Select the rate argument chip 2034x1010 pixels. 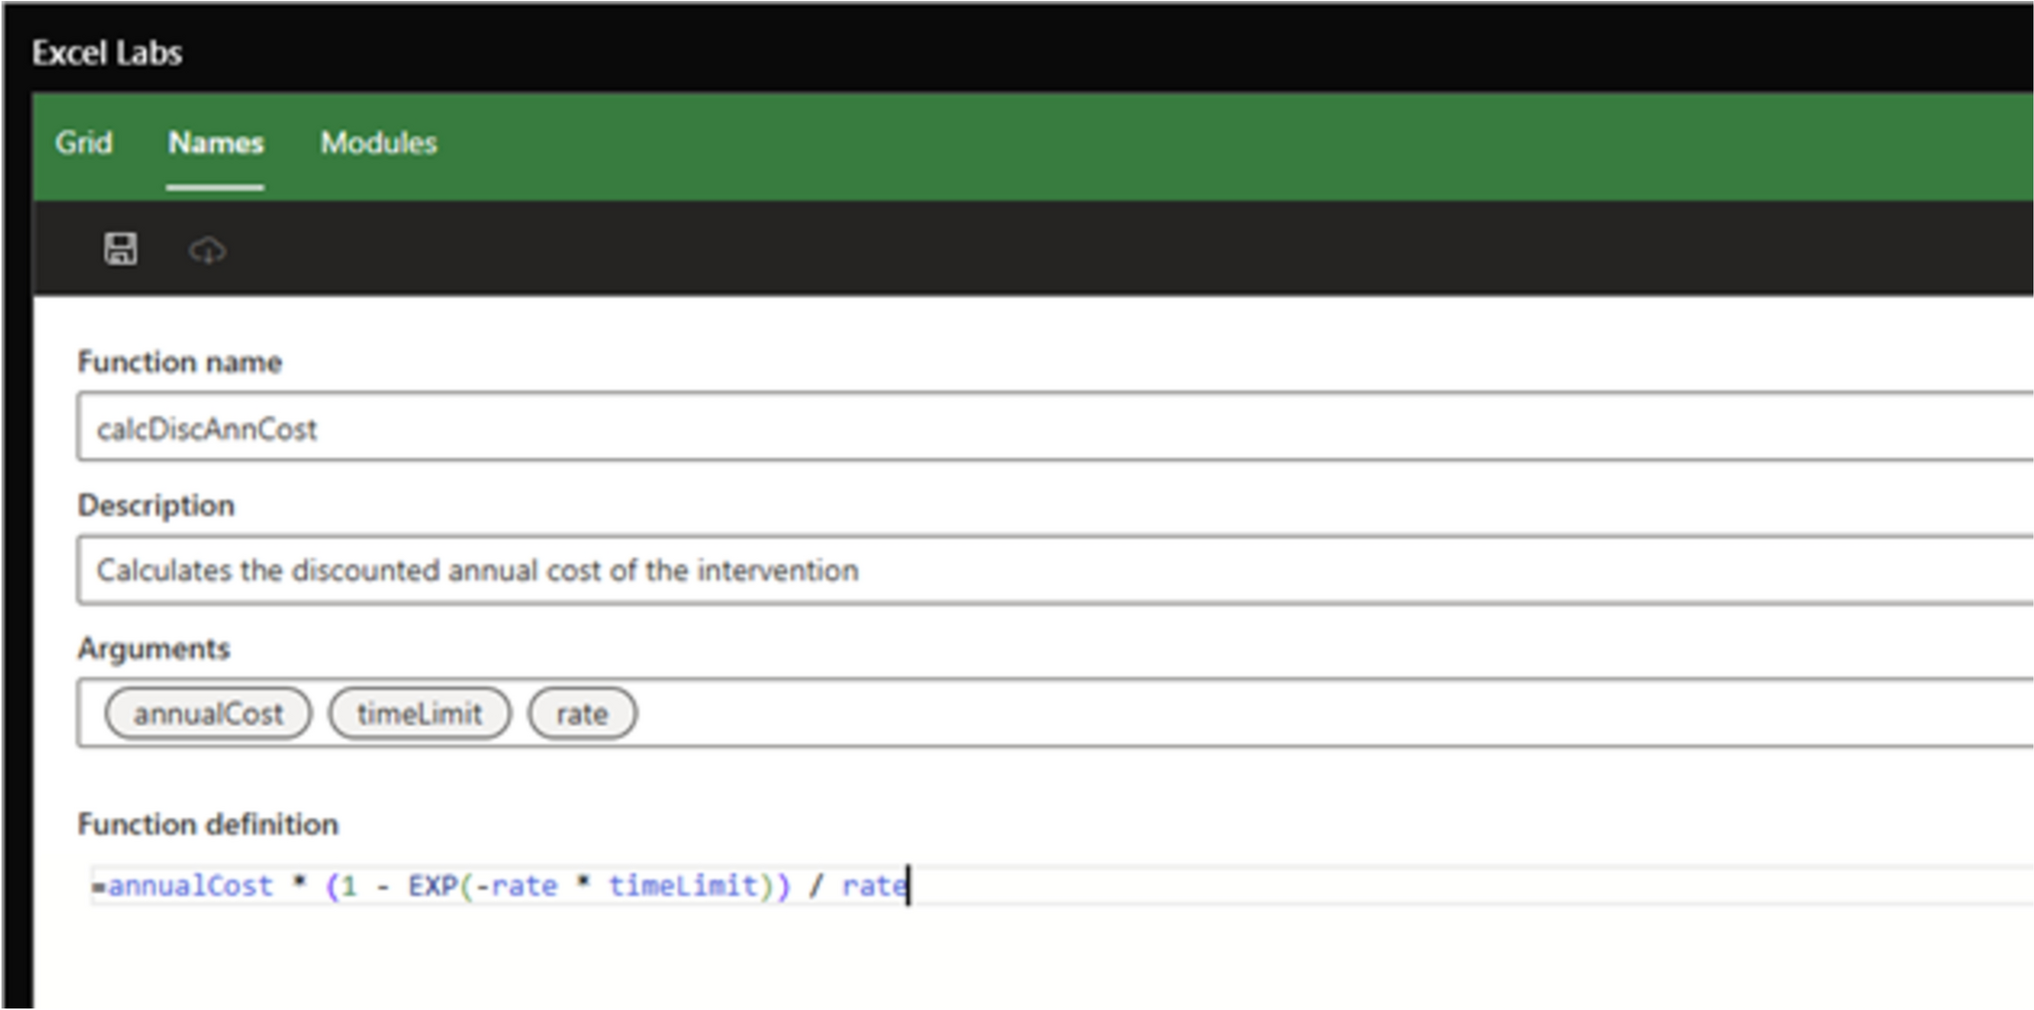coord(582,713)
